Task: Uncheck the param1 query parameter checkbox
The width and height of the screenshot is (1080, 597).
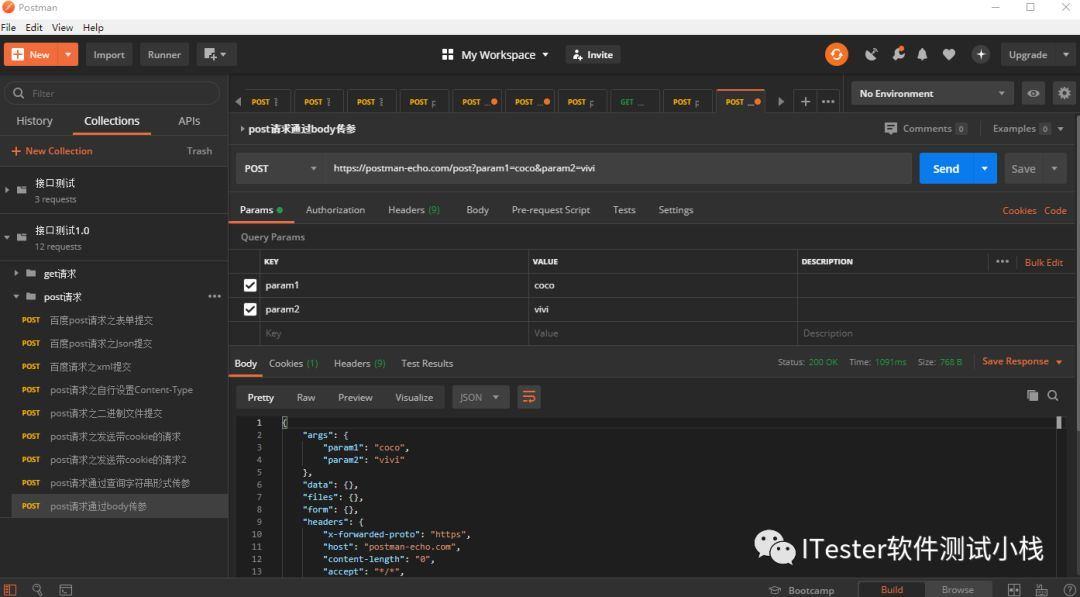Action: pyautogui.click(x=250, y=285)
